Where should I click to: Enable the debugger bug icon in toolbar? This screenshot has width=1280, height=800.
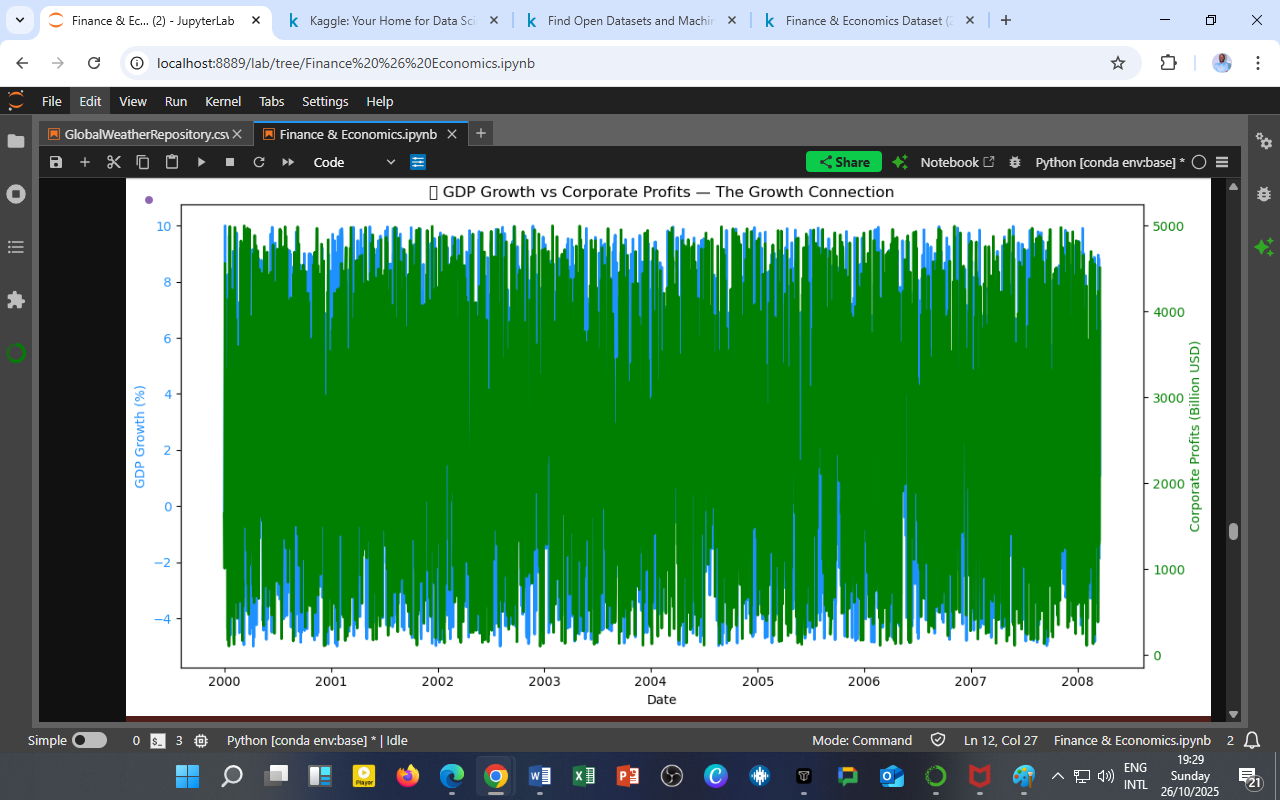(1015, 162)
